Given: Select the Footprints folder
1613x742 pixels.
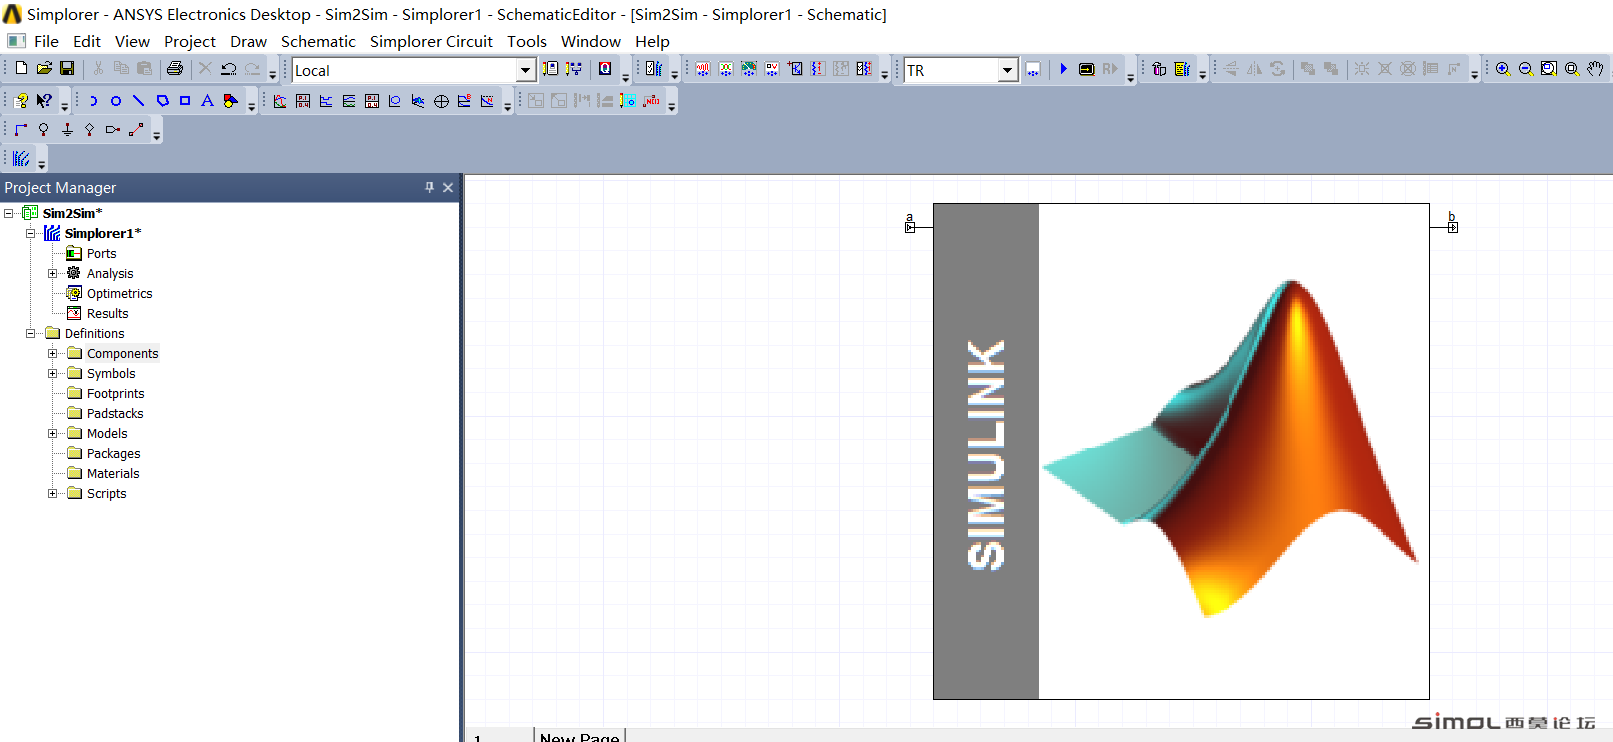Looking at the screenshot, I should pos(115,393).
